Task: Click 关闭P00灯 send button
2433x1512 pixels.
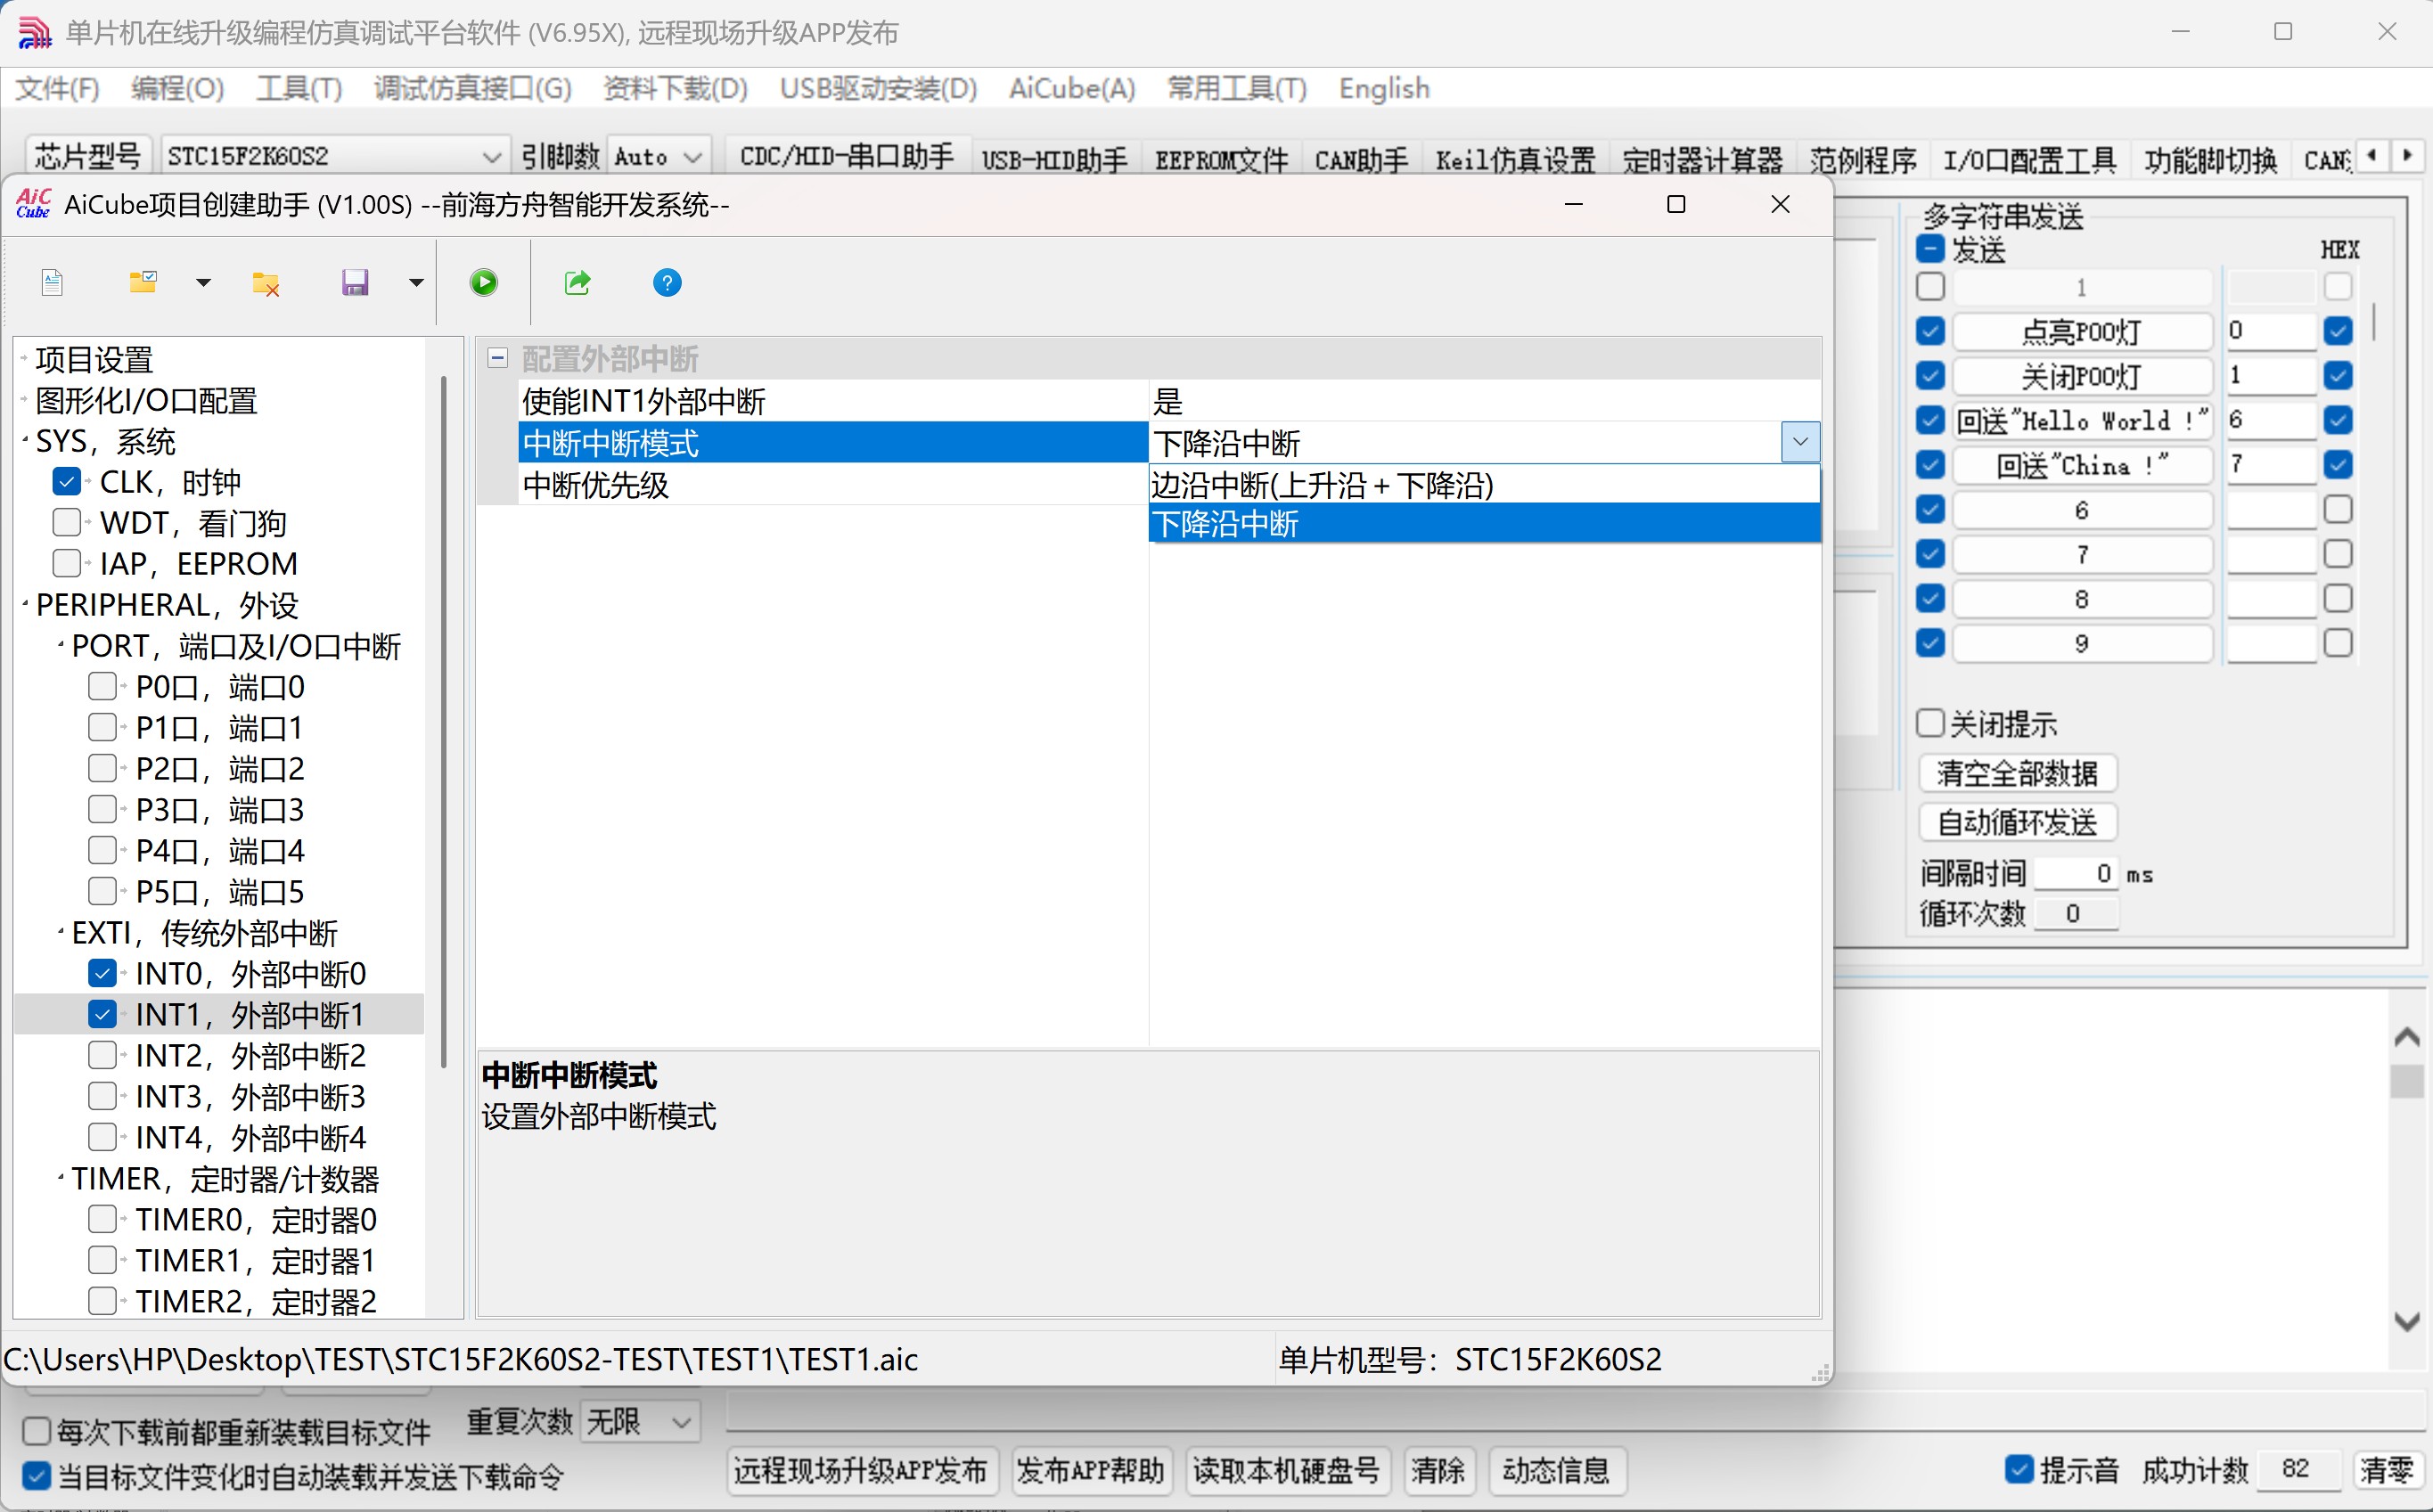Action: (2081, 376)
